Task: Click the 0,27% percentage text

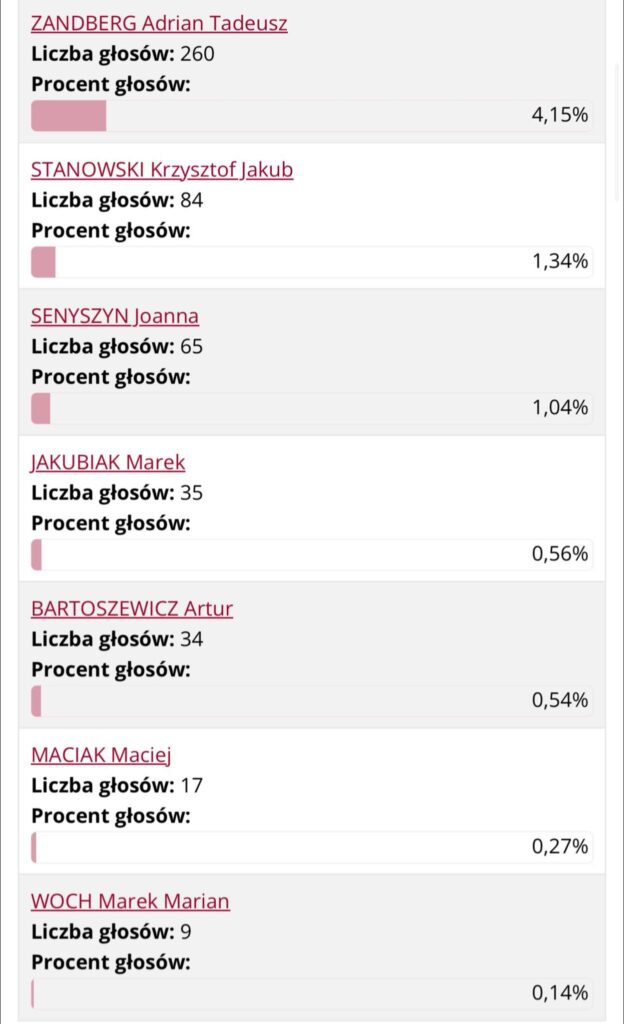Action: [560, 847]
